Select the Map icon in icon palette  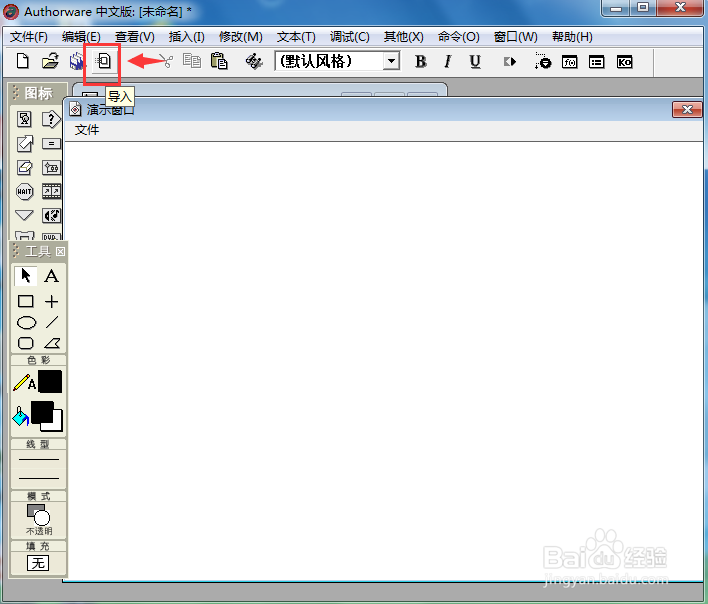[51, 167]
